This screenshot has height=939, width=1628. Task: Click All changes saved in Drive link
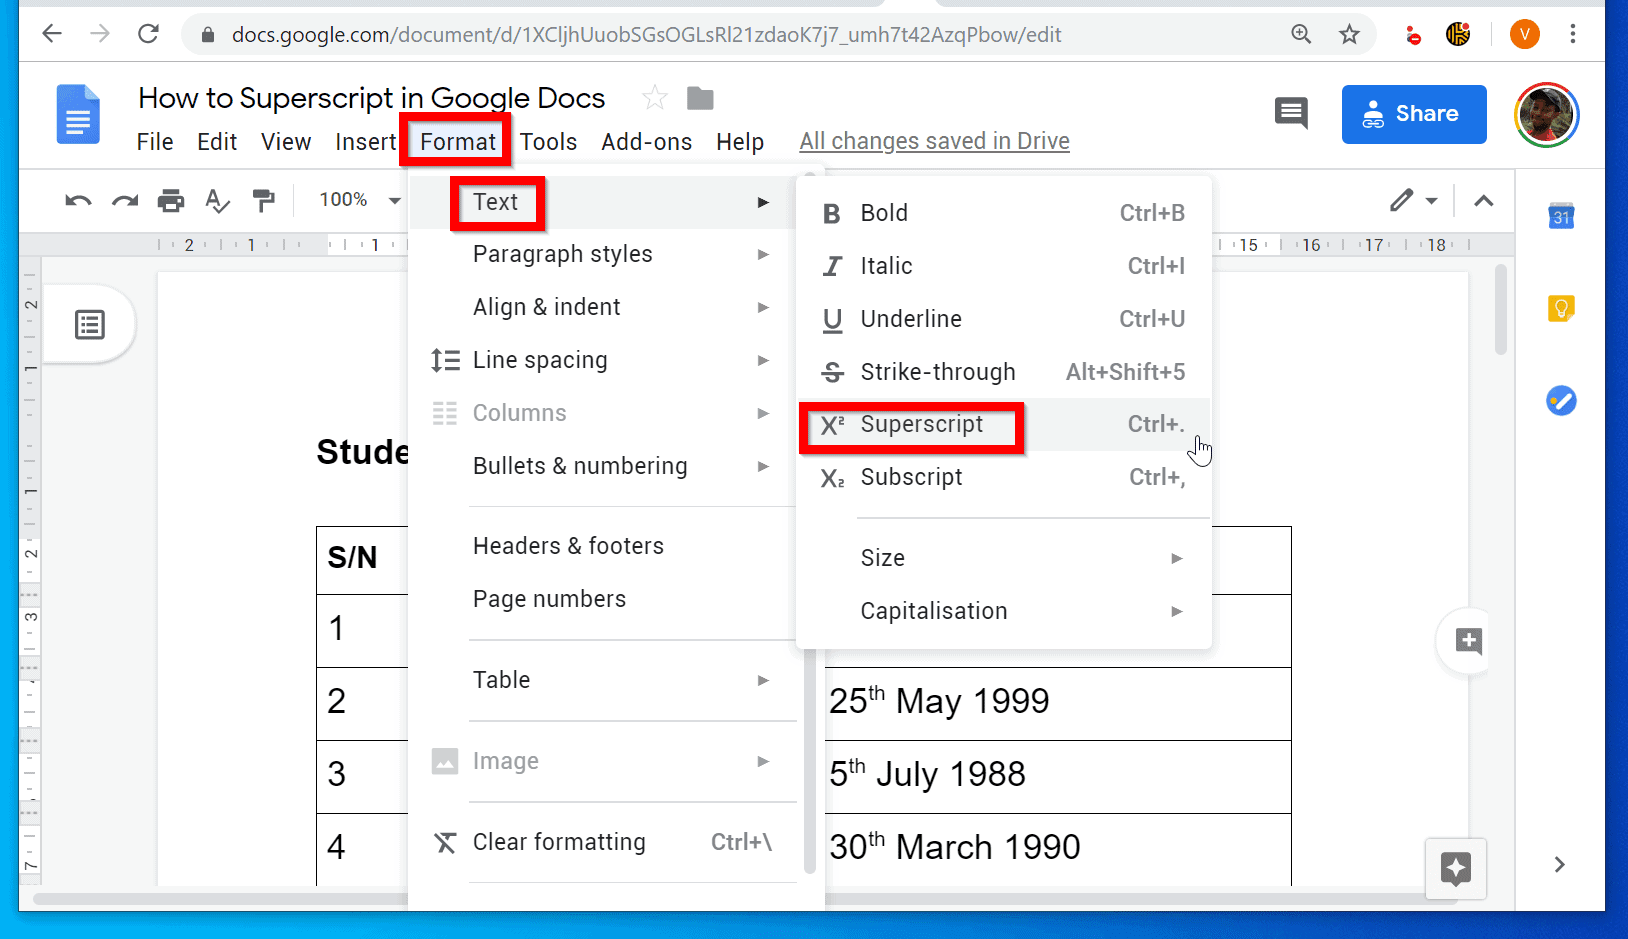(x=934, y=141)
